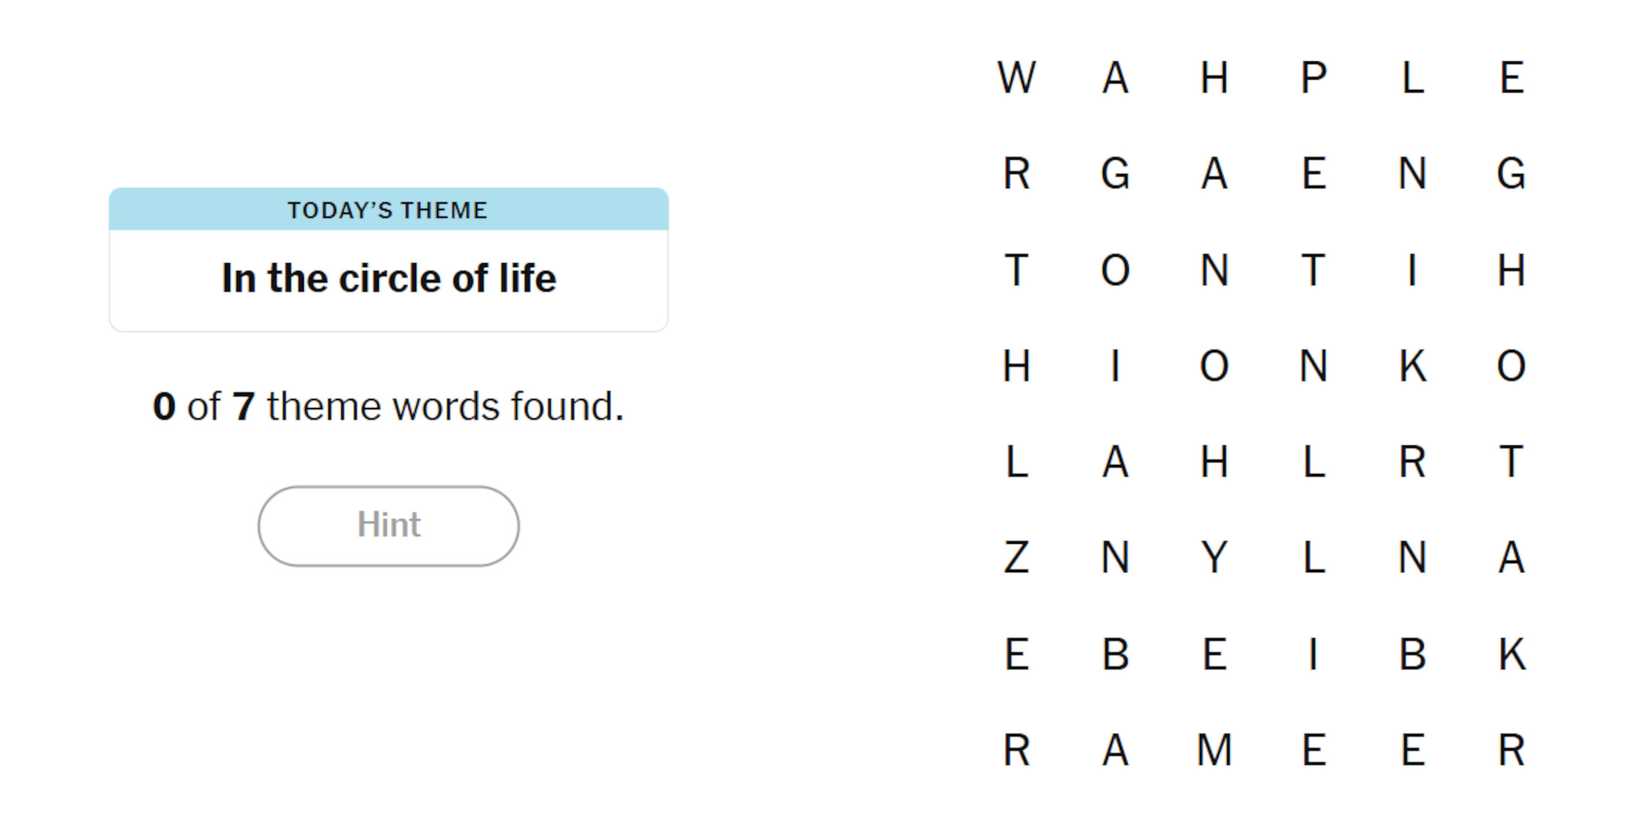Viewport: 1650px width, 825px height.
Task: Tap the letter Z tile
Action: pos(1016,558)
